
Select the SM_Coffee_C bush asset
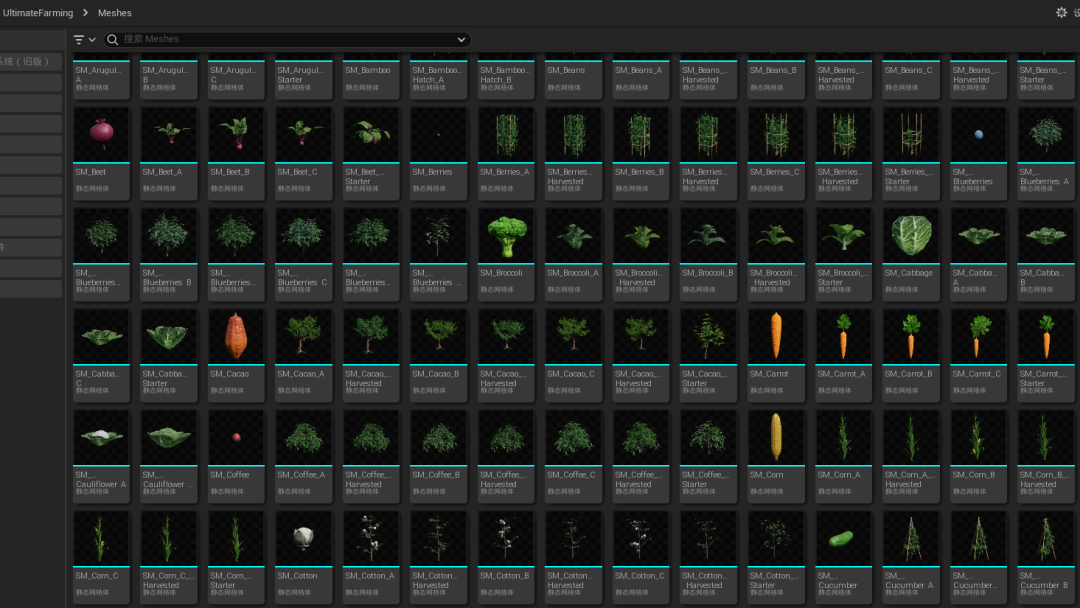[x=574, y=457]
